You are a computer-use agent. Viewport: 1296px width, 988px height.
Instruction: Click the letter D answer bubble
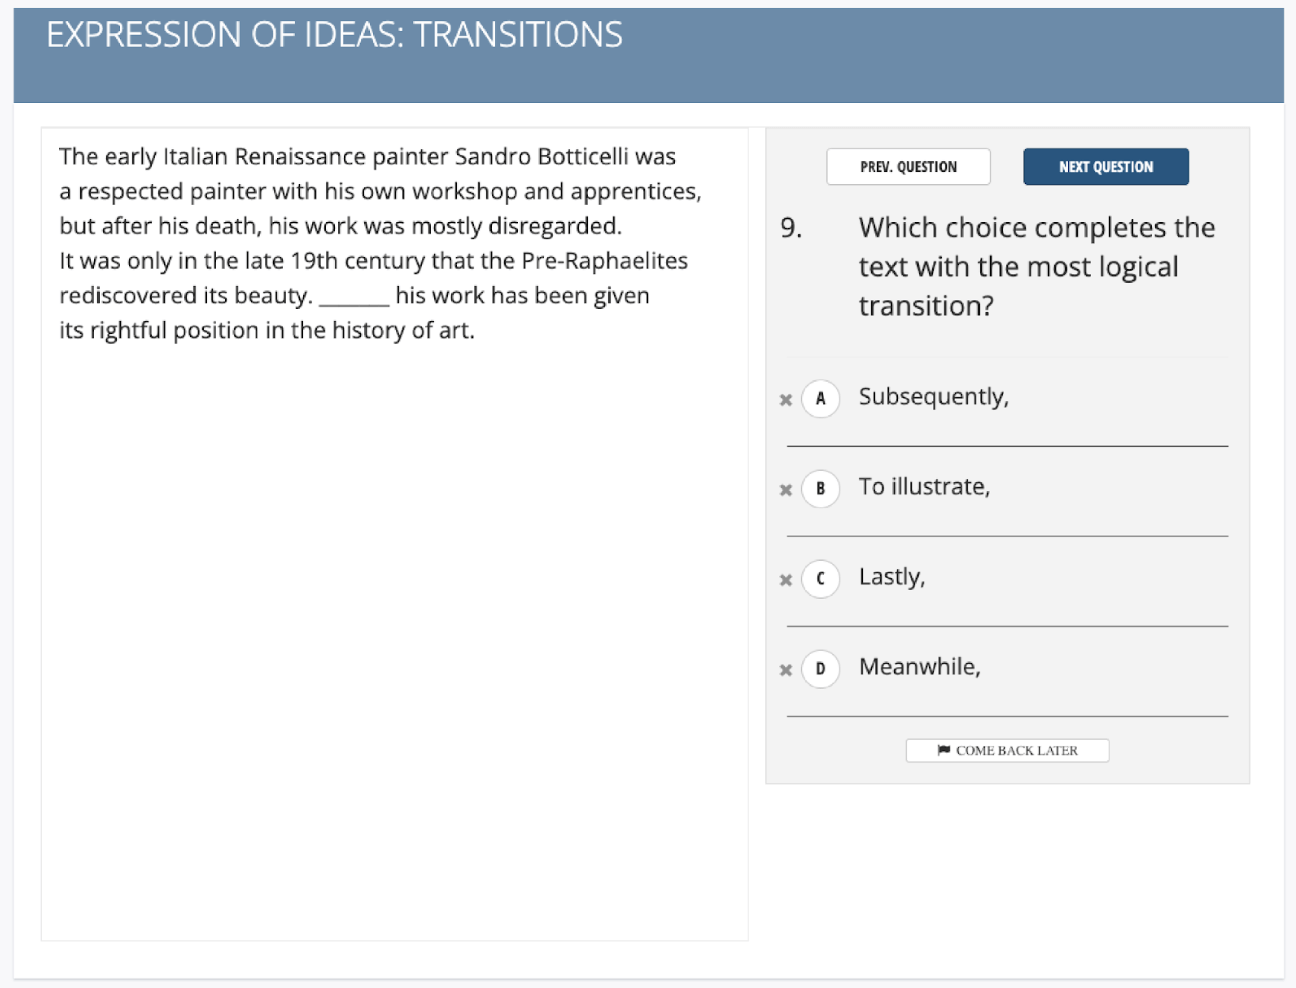click(820, 669)
